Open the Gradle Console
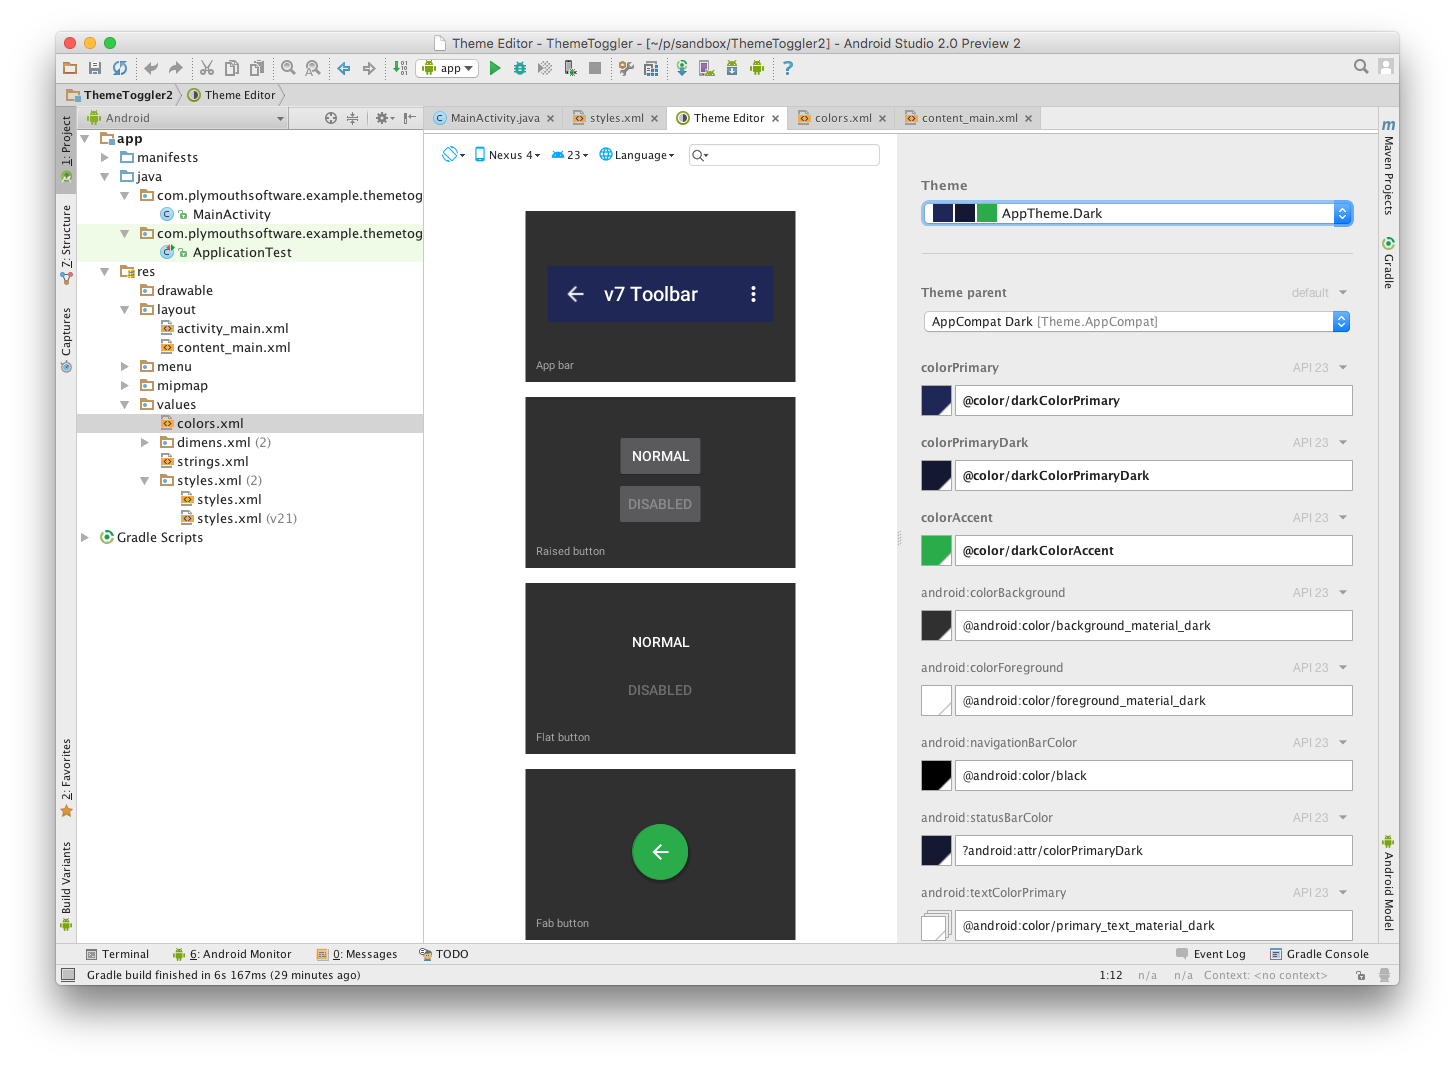The width and height of the screenshot is (1455, 1065). 1319,954
